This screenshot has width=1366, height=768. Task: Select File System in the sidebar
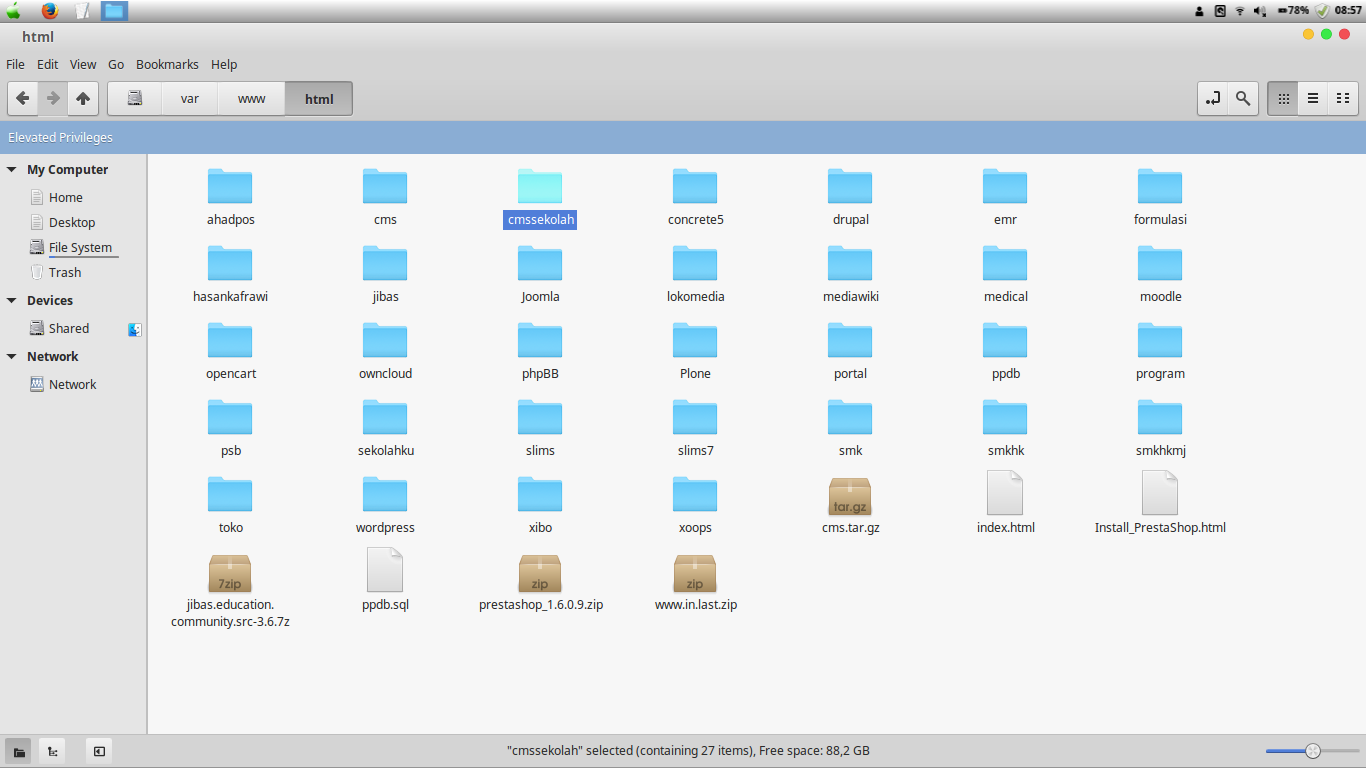coord(80,248)
